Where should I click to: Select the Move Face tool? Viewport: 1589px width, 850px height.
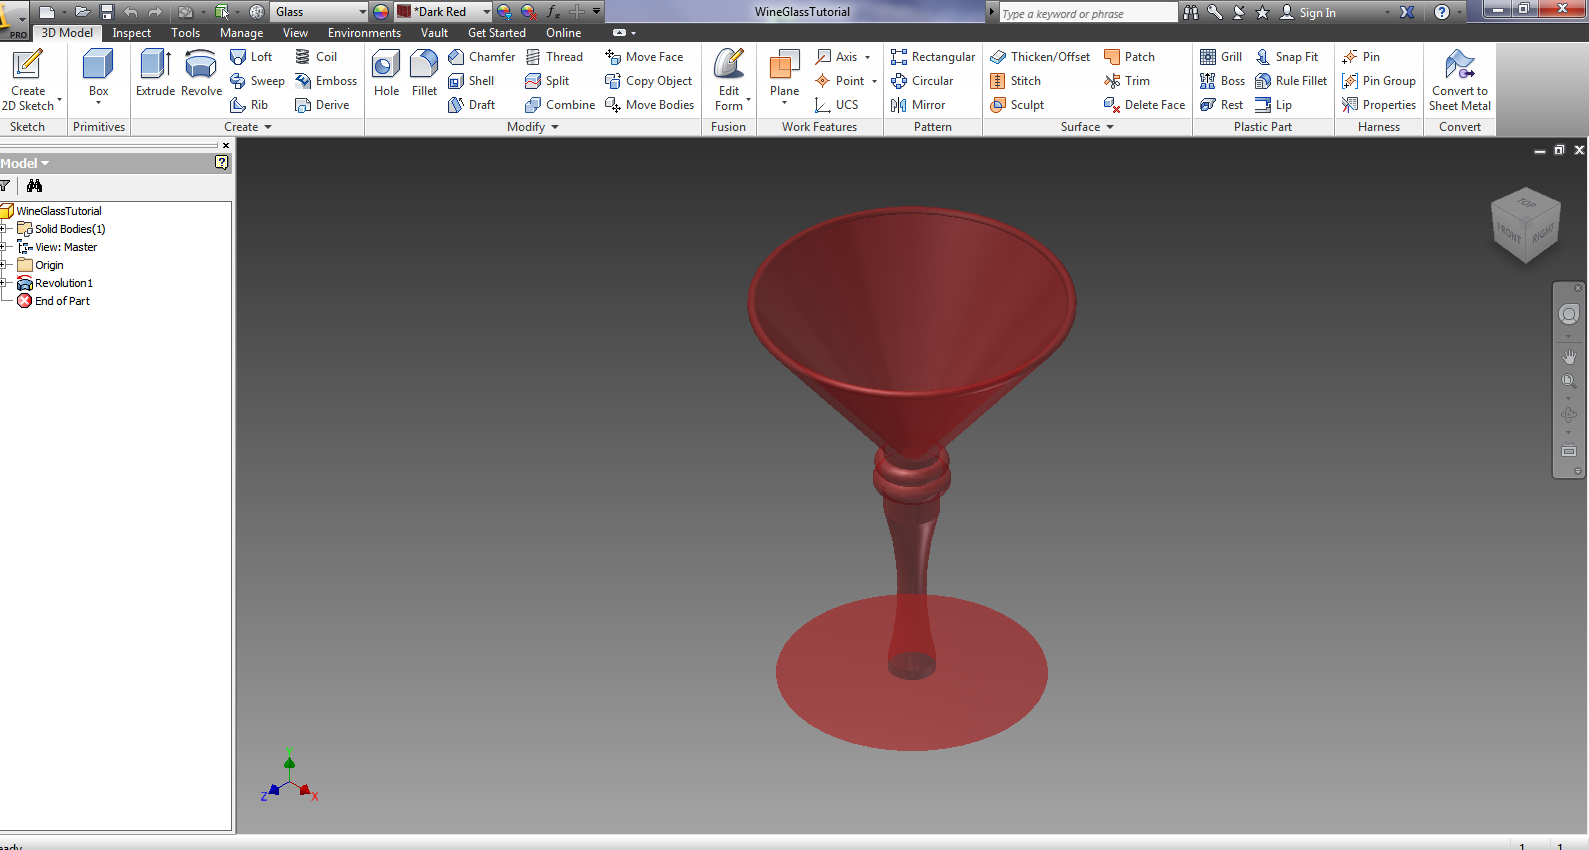(644, 57)
